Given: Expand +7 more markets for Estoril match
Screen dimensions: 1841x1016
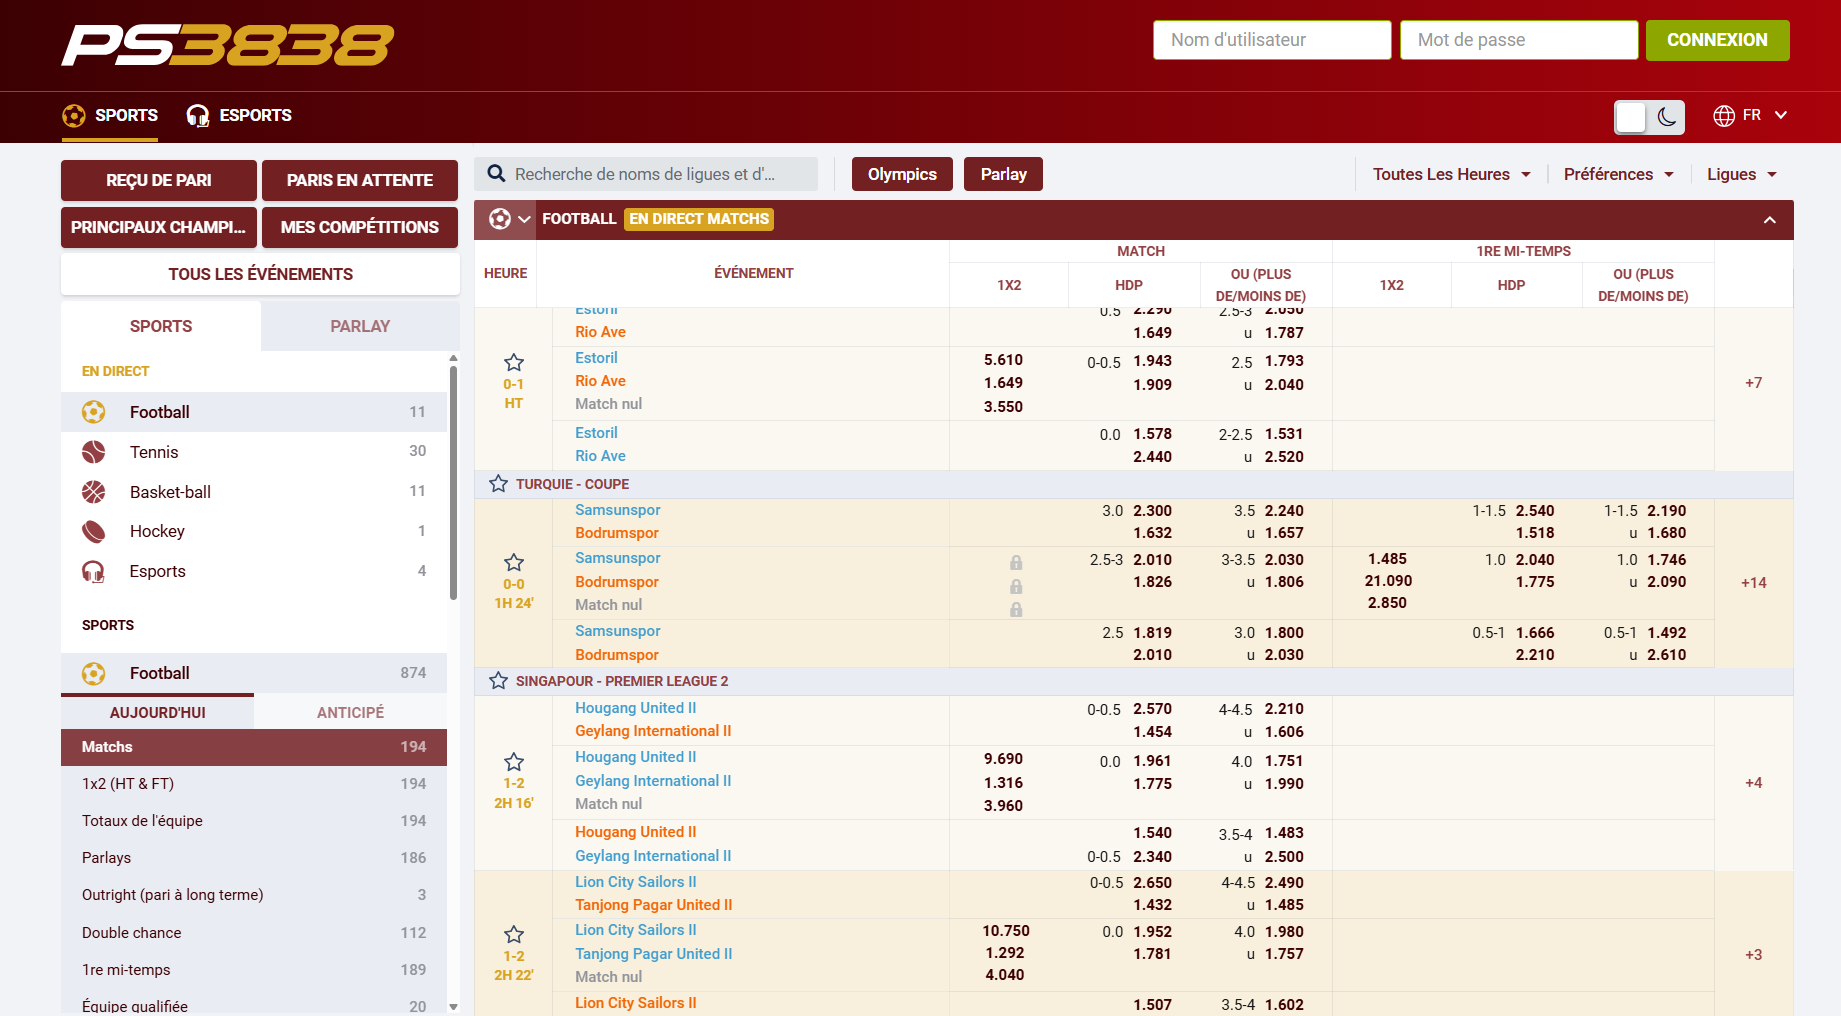Looking at the screenshot, I should [x=1754, y=383].
